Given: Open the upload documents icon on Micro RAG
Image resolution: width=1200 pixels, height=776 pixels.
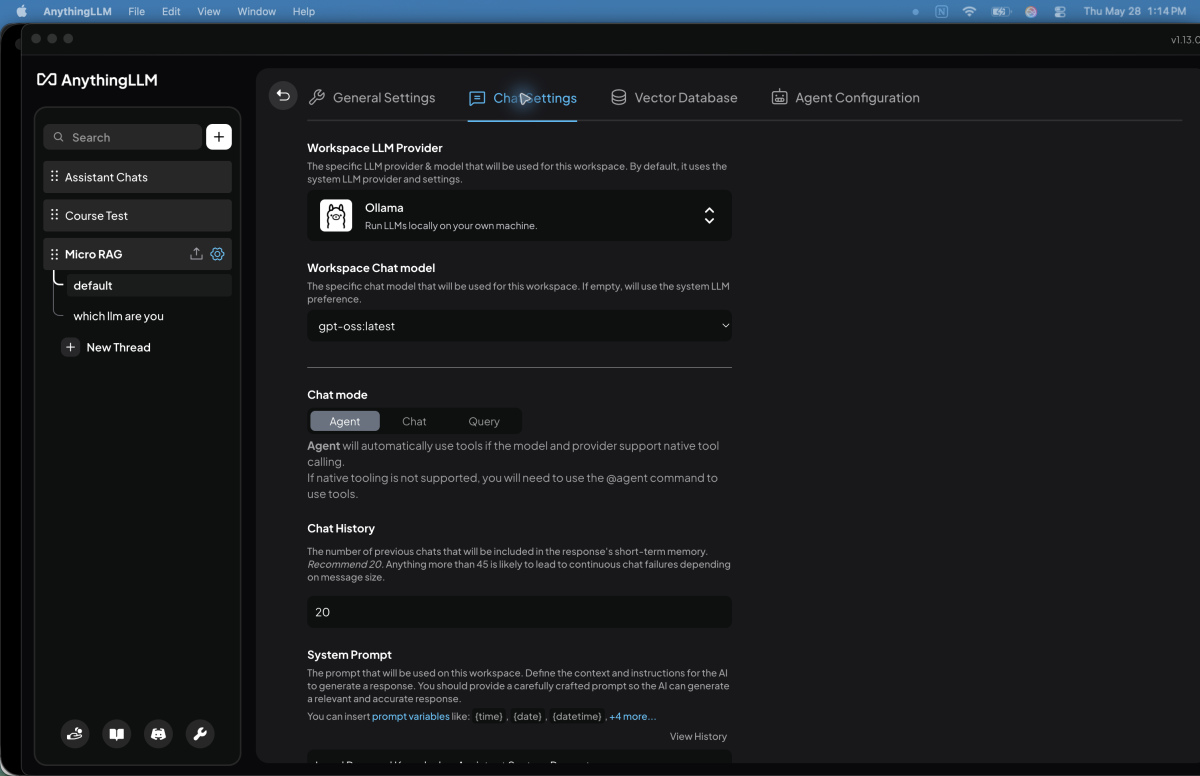Looking at the screenshot, I should coord(196,254).
